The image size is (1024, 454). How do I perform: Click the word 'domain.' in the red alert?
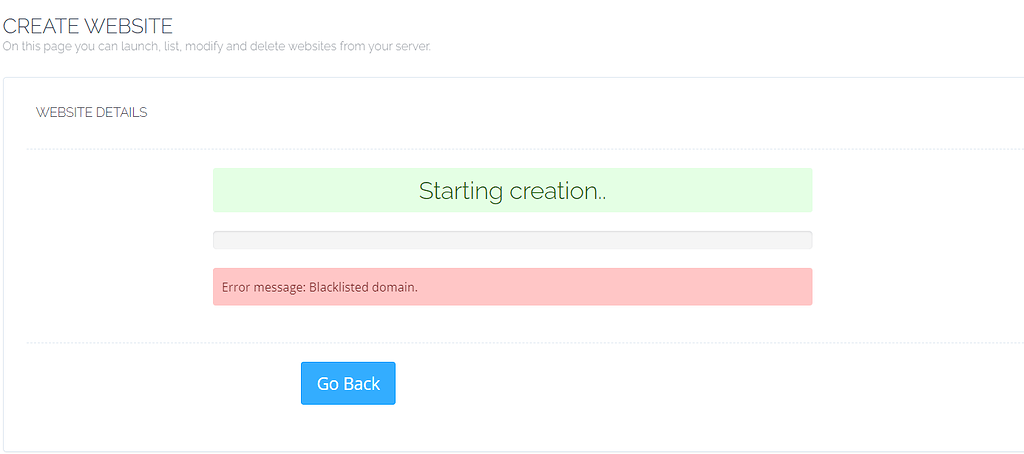(x=394, y=287)
